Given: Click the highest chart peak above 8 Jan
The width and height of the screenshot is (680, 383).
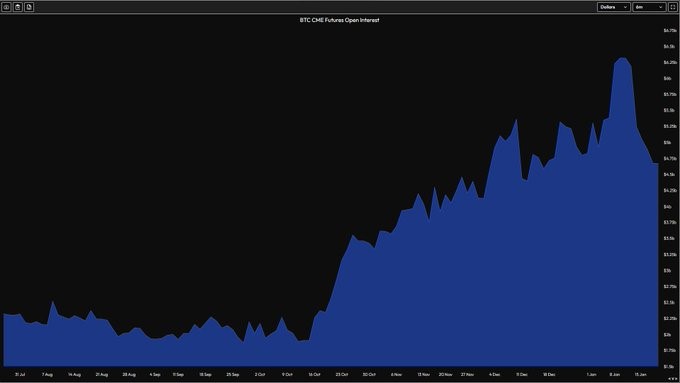Looking at the screenshot, I should (x=623, y=58).
